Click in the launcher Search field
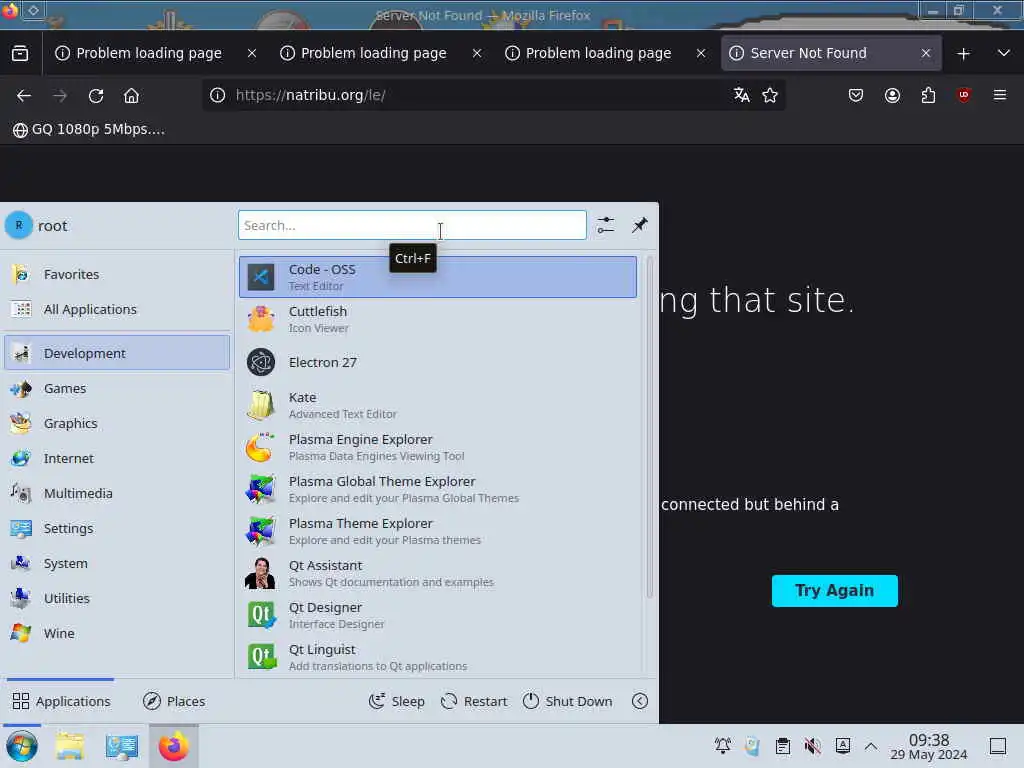The width and height of the screenshot is (1024, 768). tap(412, 225)
